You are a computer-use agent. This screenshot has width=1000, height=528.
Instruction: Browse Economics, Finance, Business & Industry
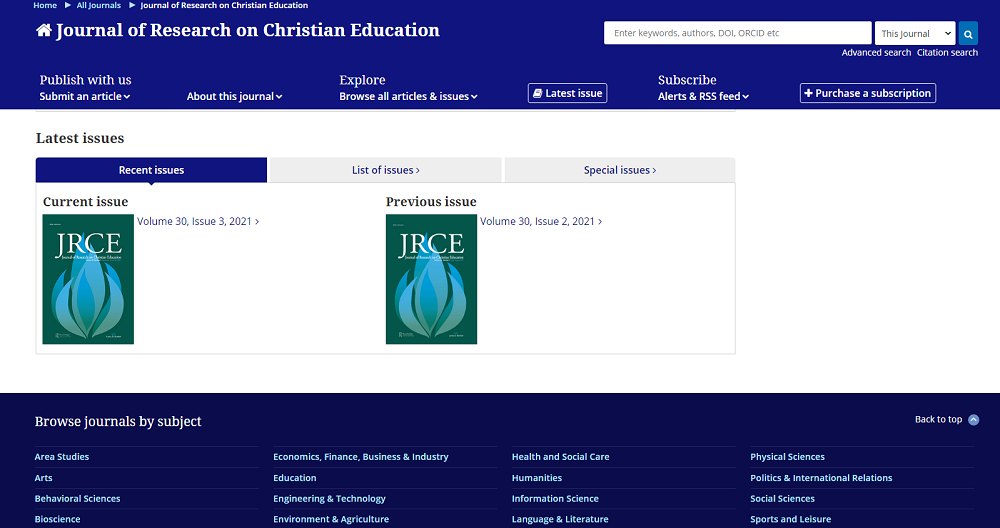pos(360,457)
